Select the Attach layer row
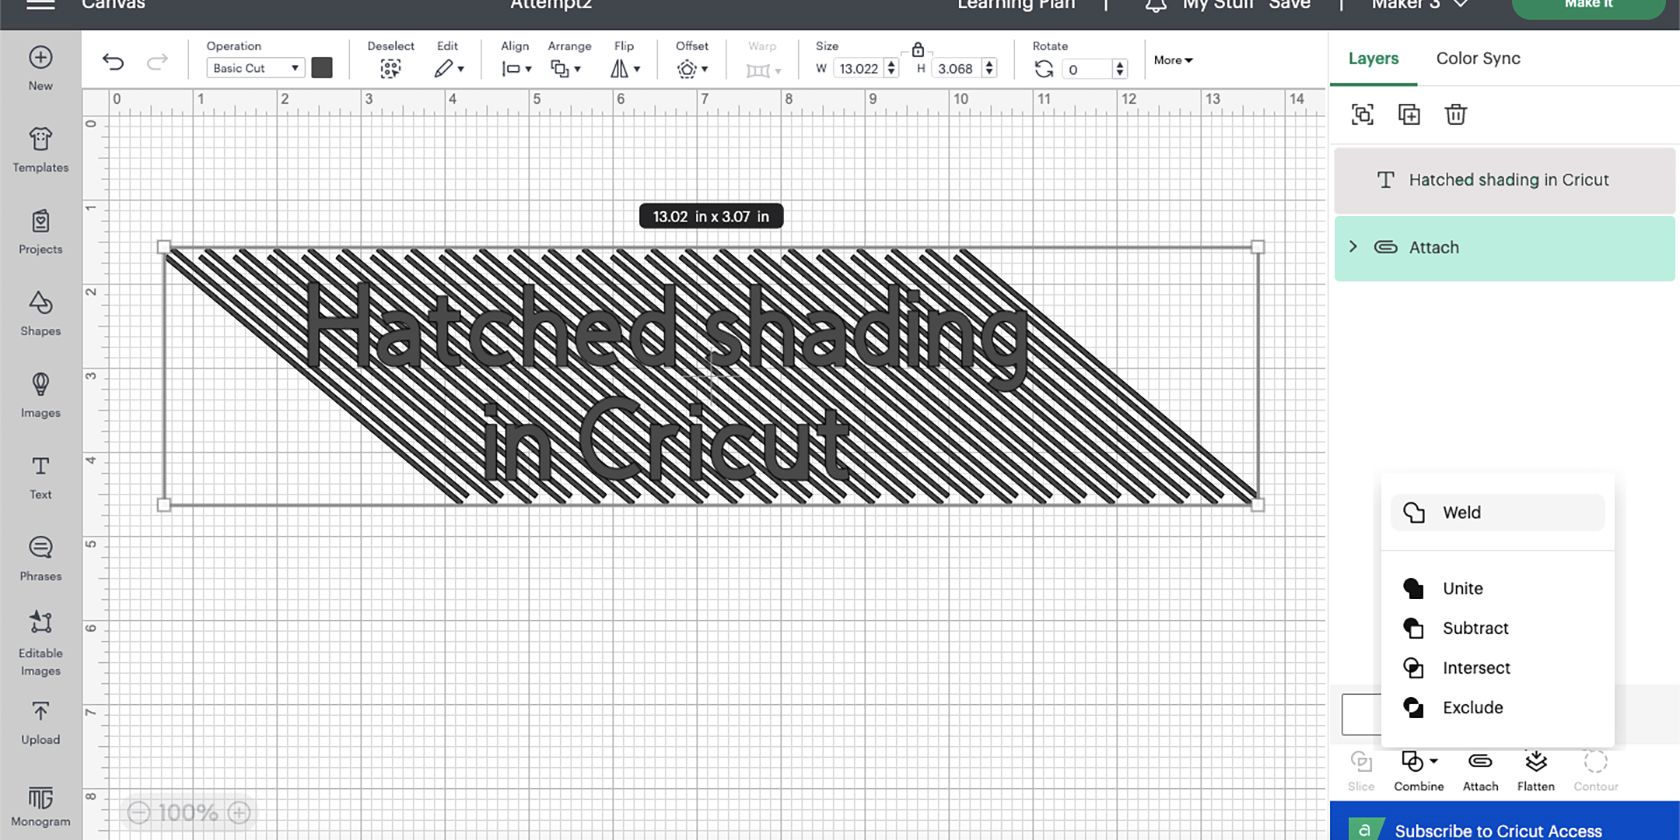The height and width of the screenshot is (840, 1680). 1504,248
